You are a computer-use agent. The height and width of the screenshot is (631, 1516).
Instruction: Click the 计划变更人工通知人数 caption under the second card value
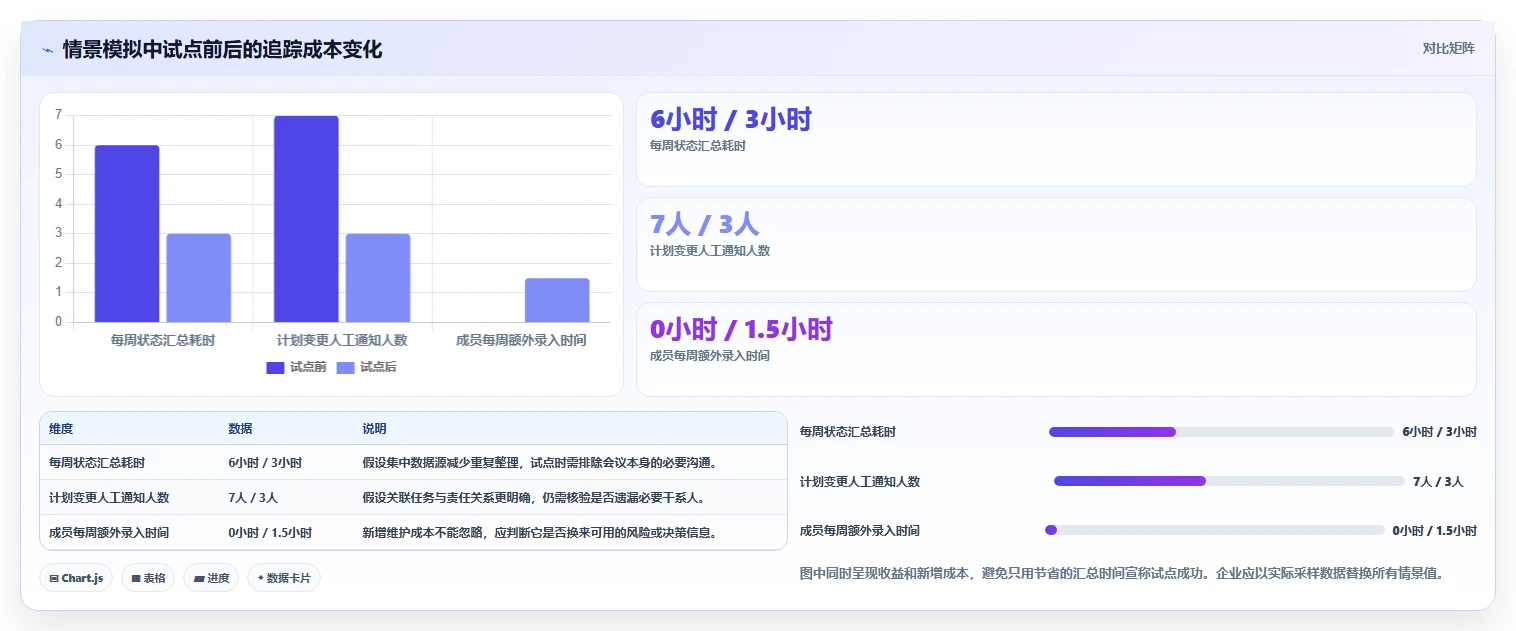[x=710, y=250]
